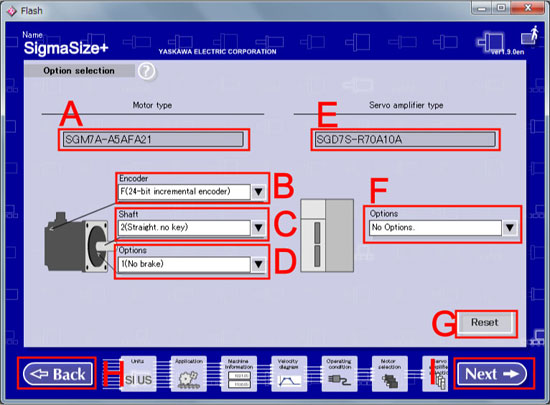
Task: Click the motor type field SGM7A-A5AFA21
Action: (153, 140)
